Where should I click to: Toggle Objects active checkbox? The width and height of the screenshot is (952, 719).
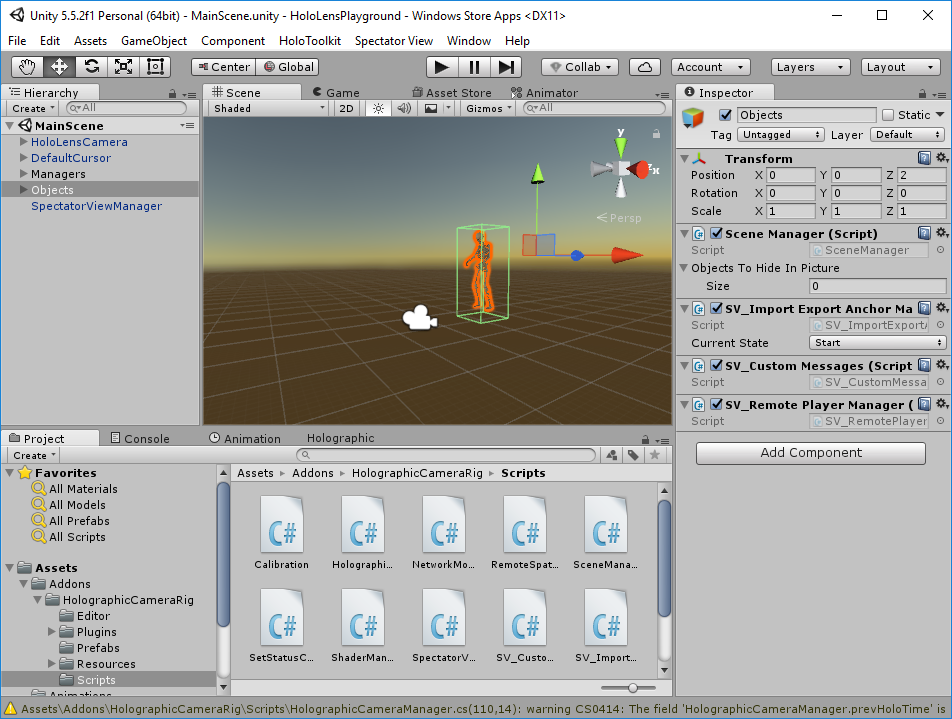click(725, 115)
